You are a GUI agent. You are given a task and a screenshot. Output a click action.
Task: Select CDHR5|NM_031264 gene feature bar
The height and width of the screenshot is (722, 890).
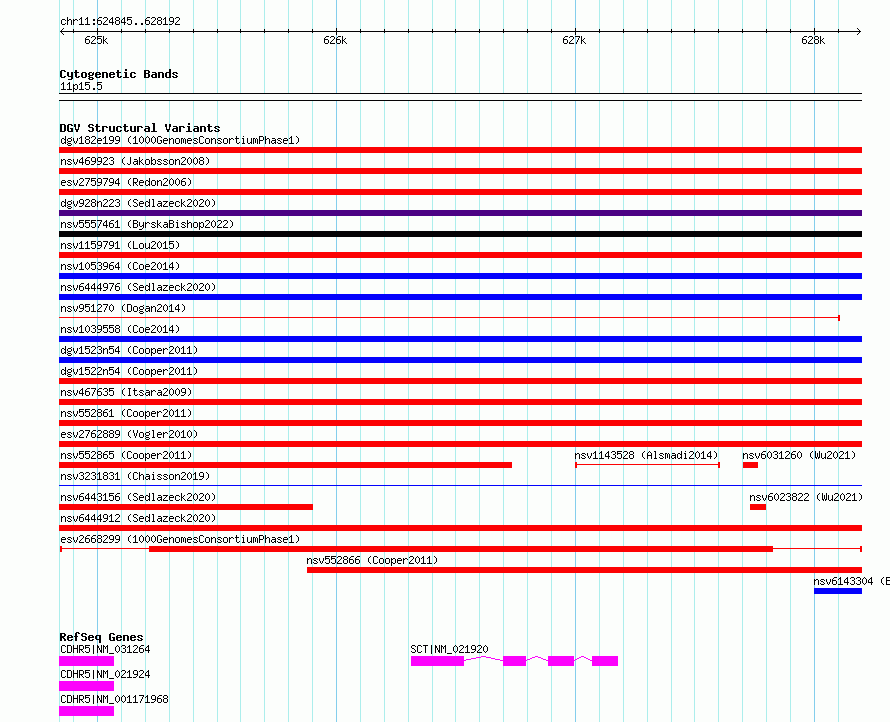tap(86, 661)
